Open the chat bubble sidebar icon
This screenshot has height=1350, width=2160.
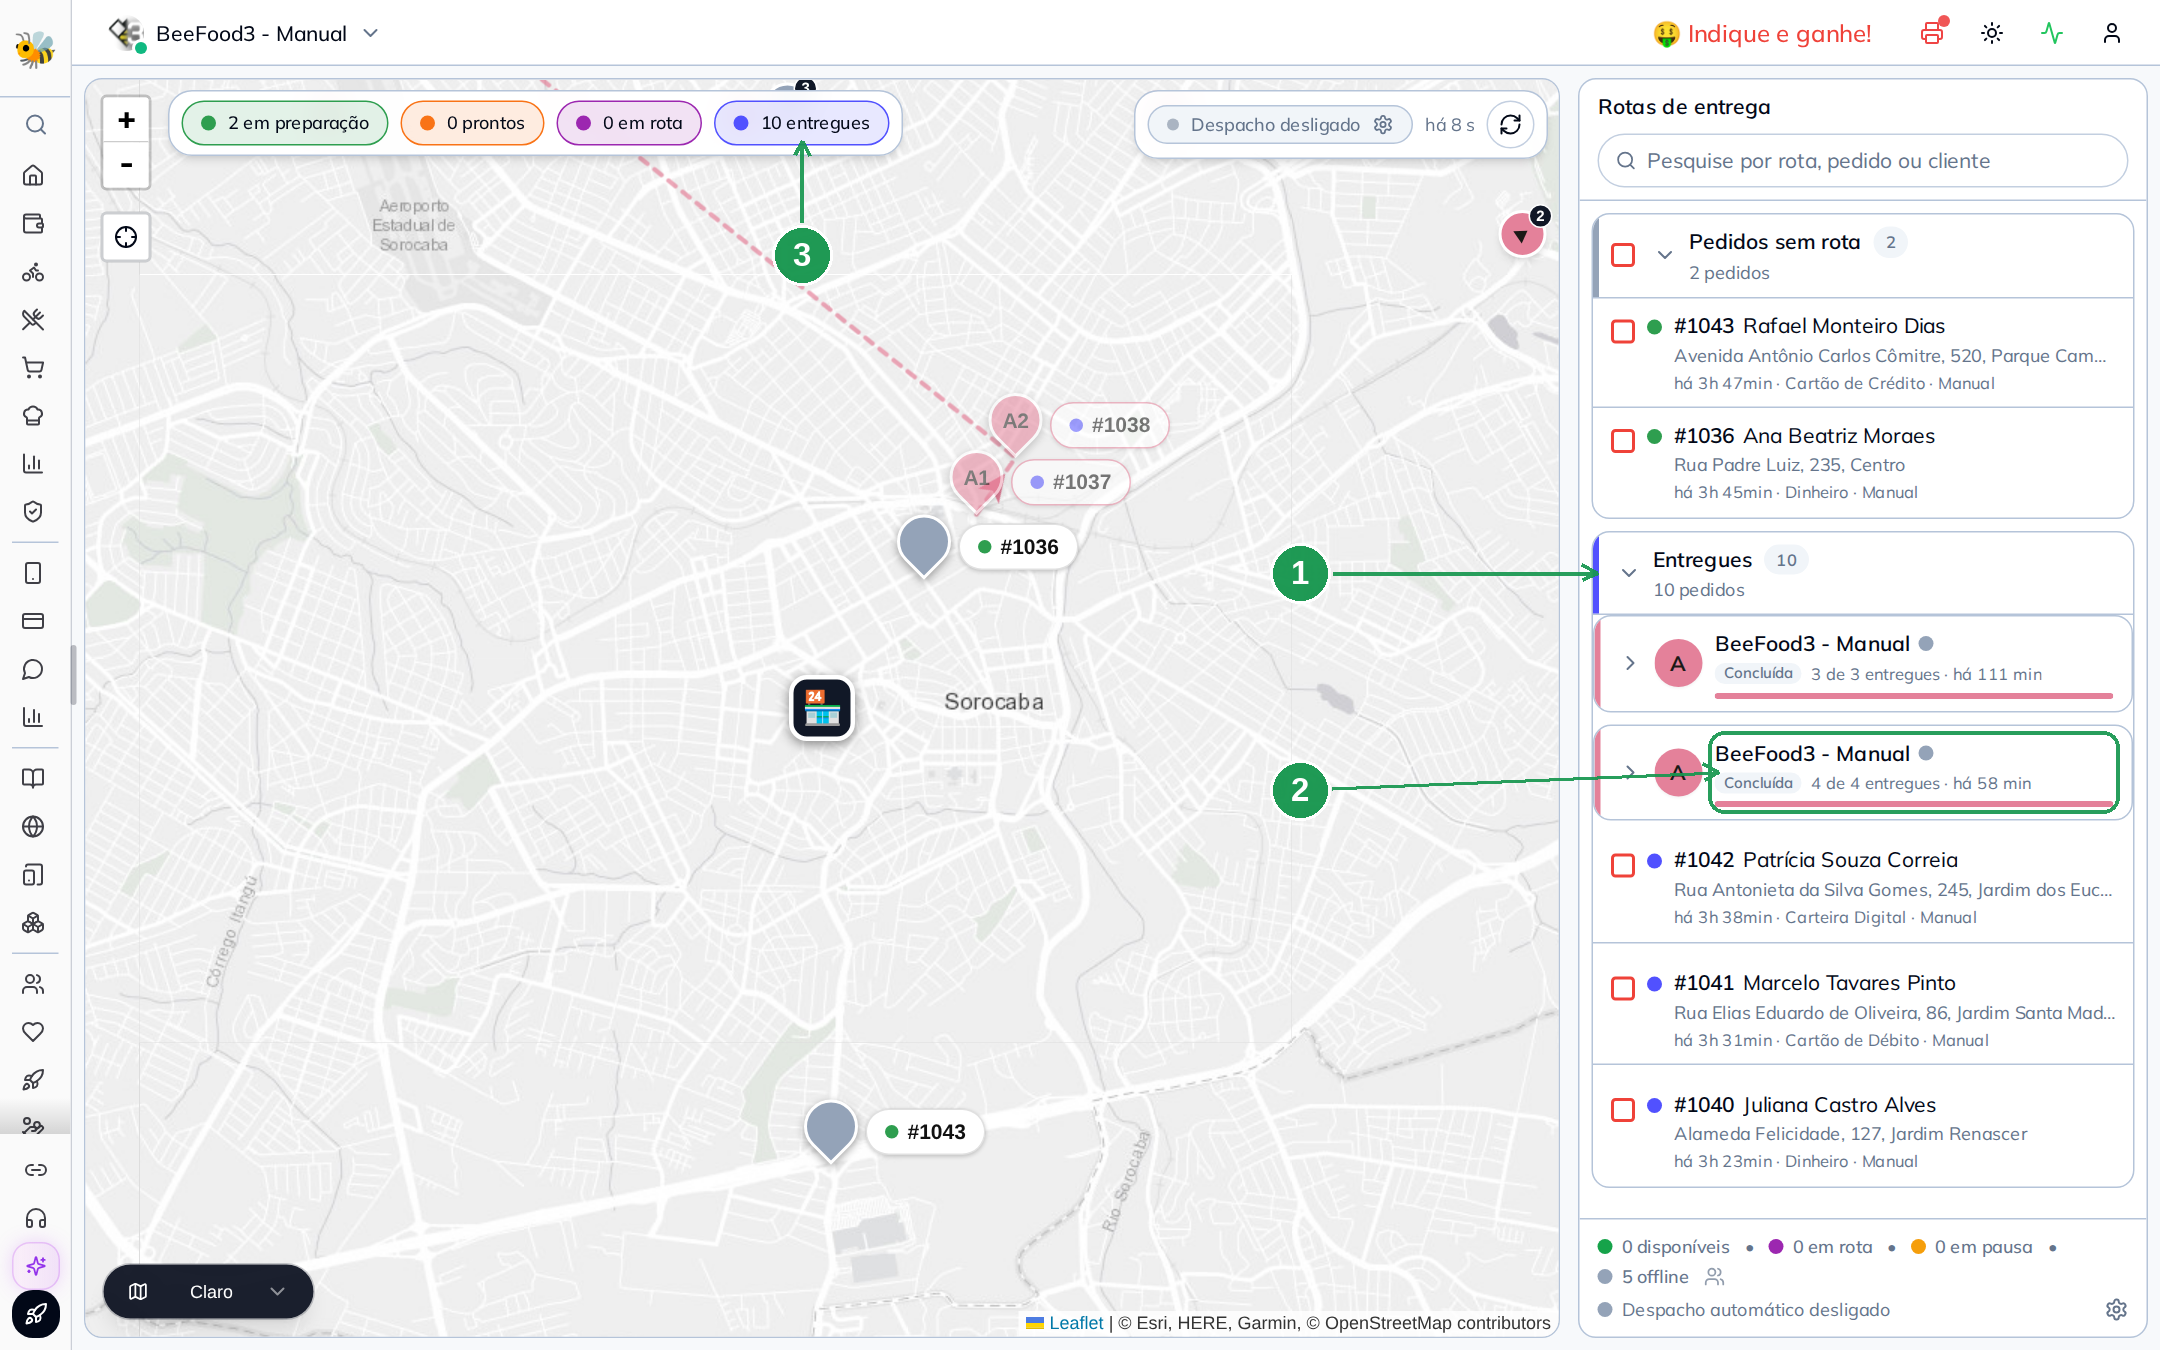click(34, 669)
